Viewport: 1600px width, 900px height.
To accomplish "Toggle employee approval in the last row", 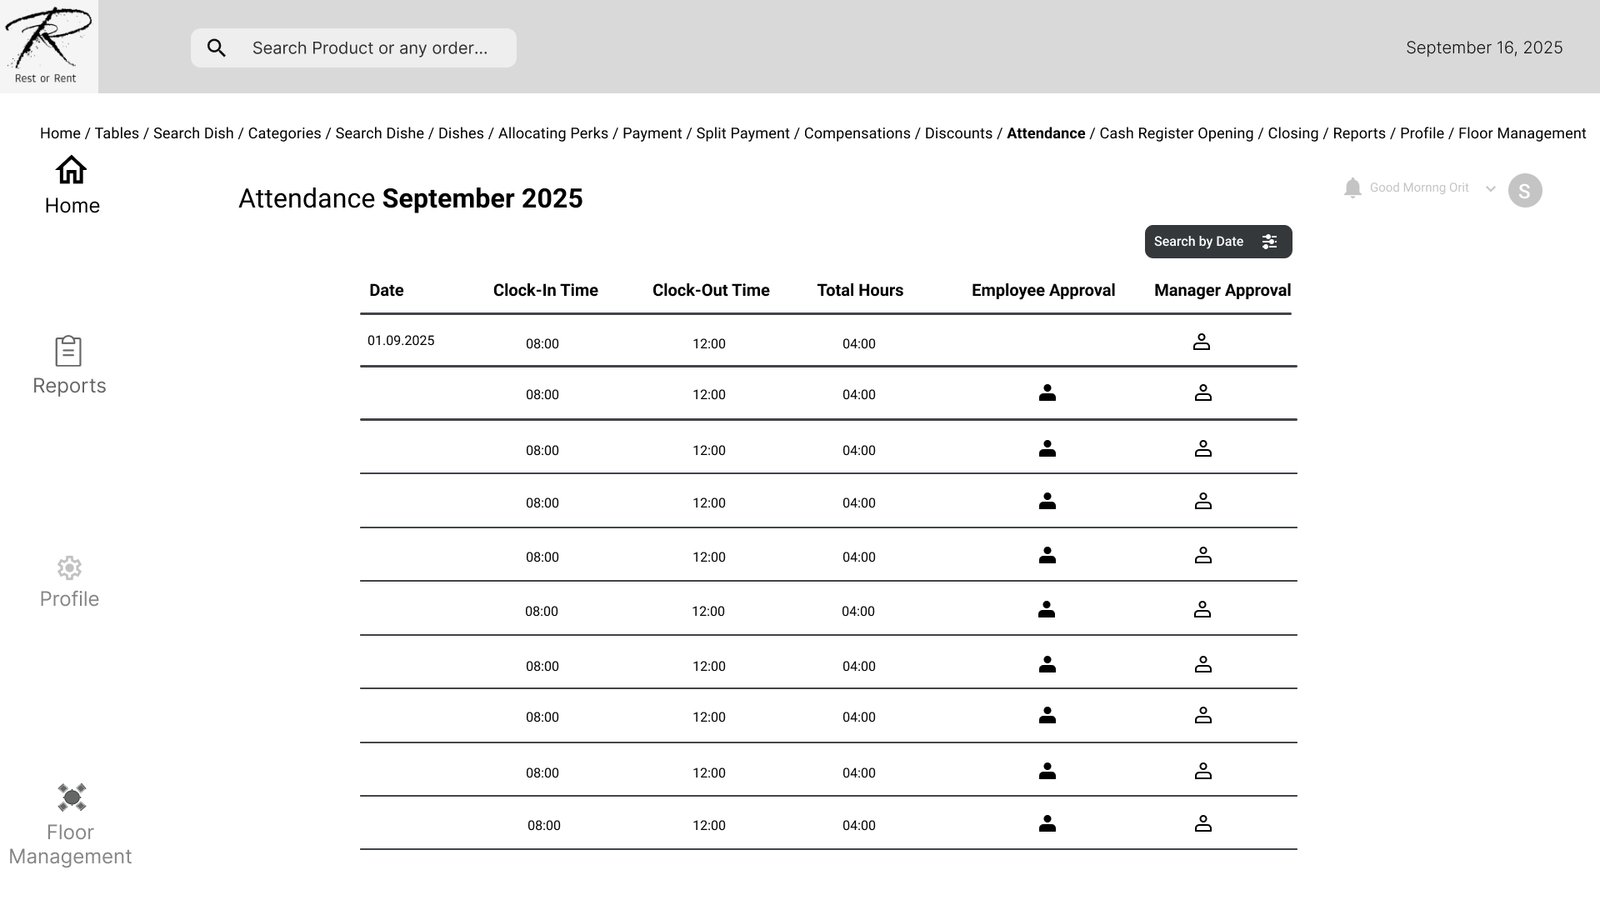I will click(x=1047, y=824).
